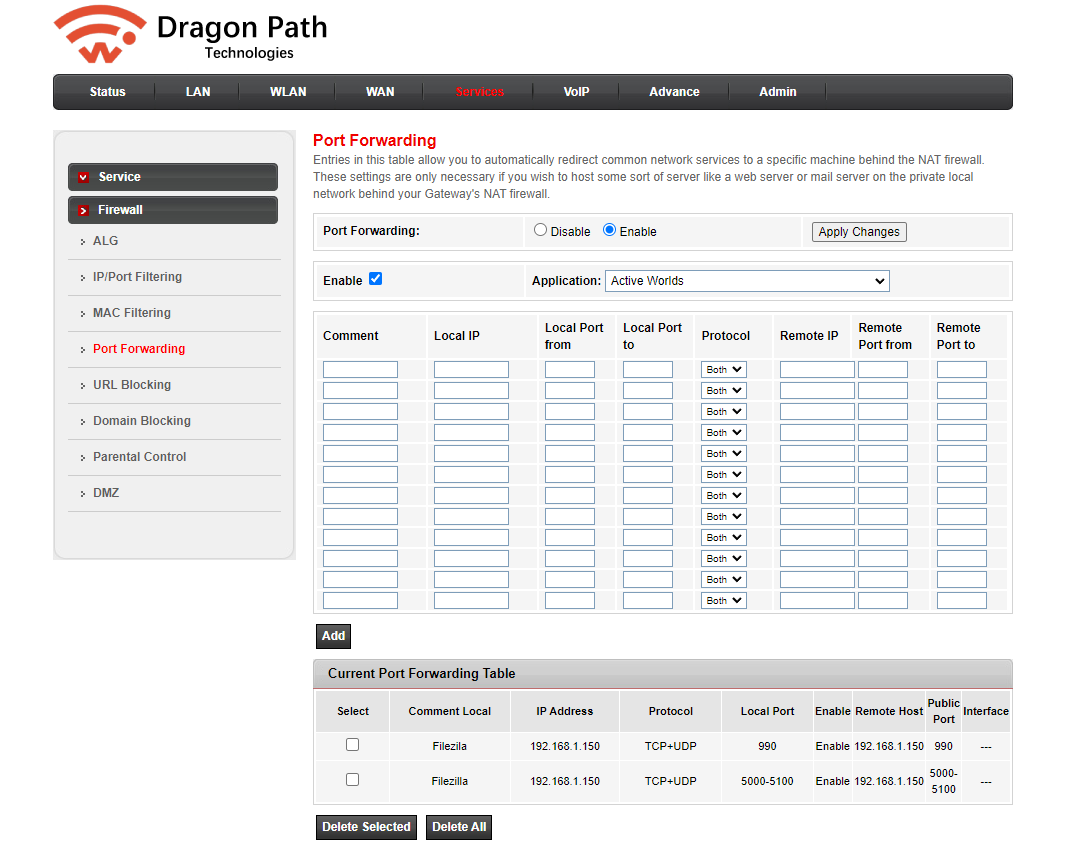Expand the Service section arrow icon
Image resolution: width=1084 pixels, height=858 pixels.
pos(84,177)
